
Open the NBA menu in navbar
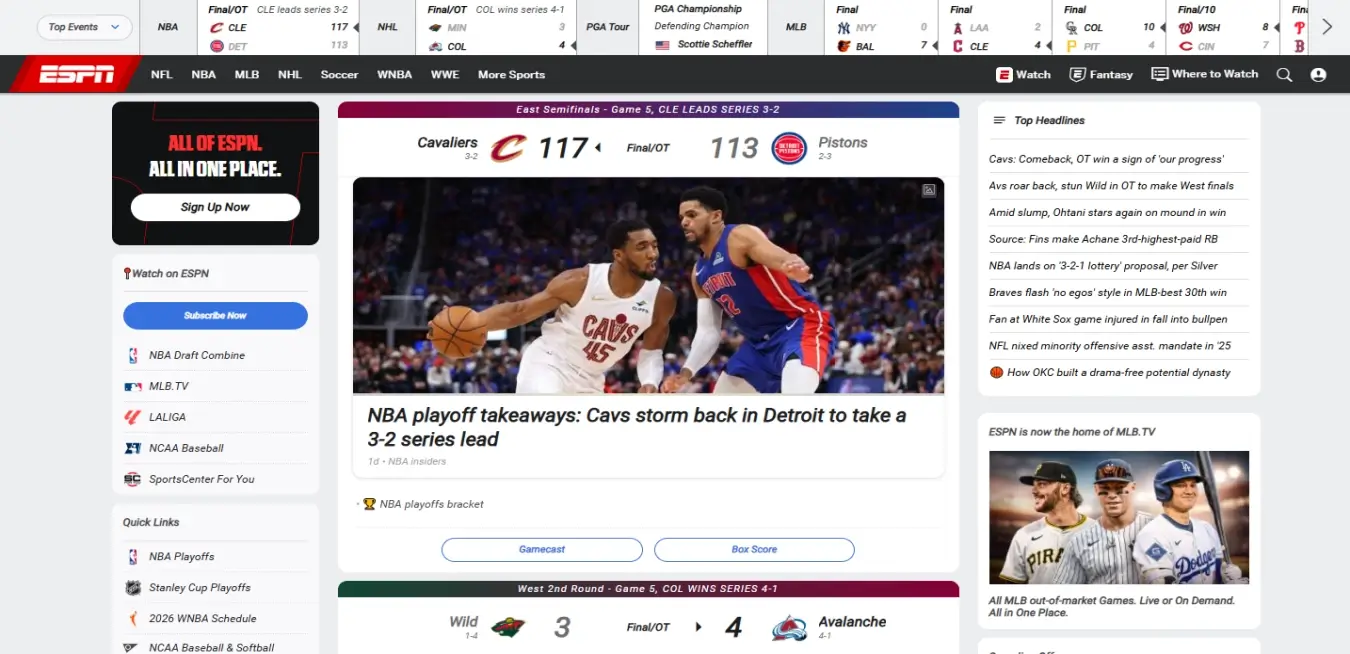point(204,74)
